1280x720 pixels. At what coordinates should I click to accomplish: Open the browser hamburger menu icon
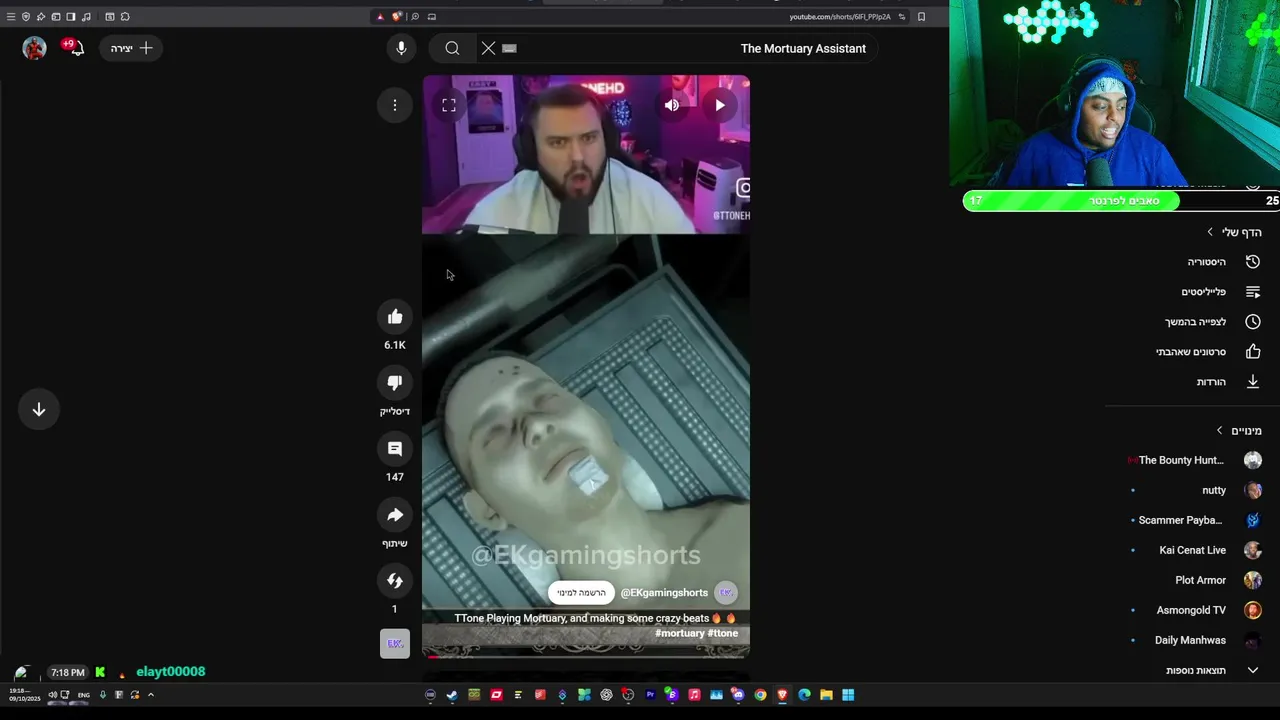pyautogui.click(x=11, y=16)
